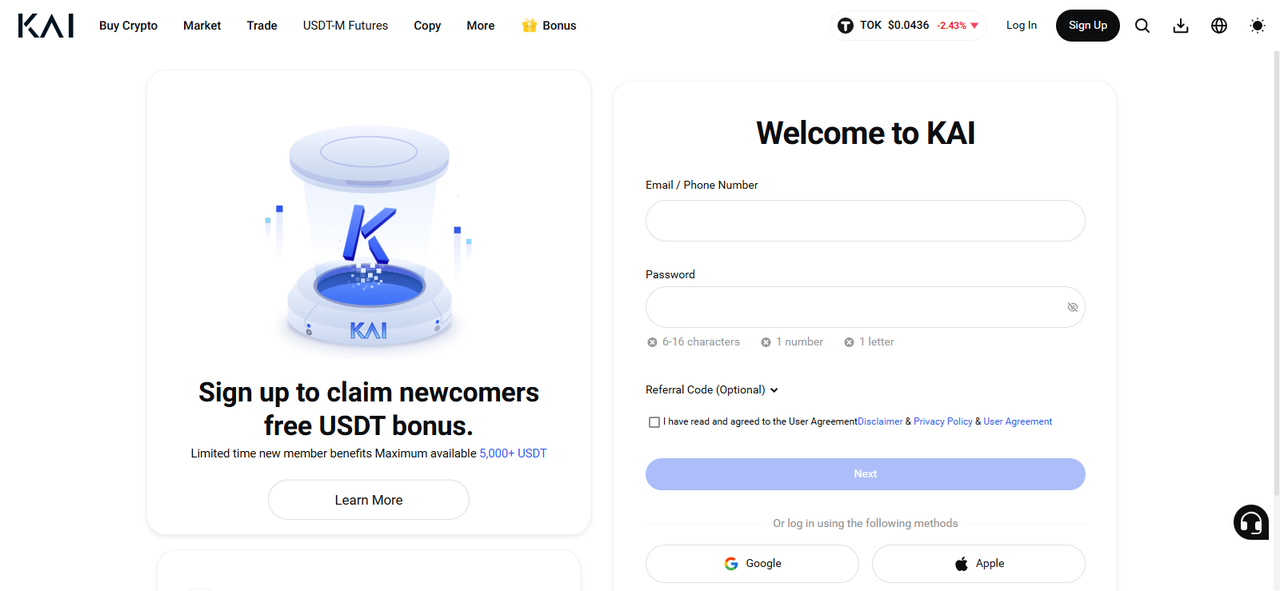Expand the Referral Code (Optional) field

point(712,390)
